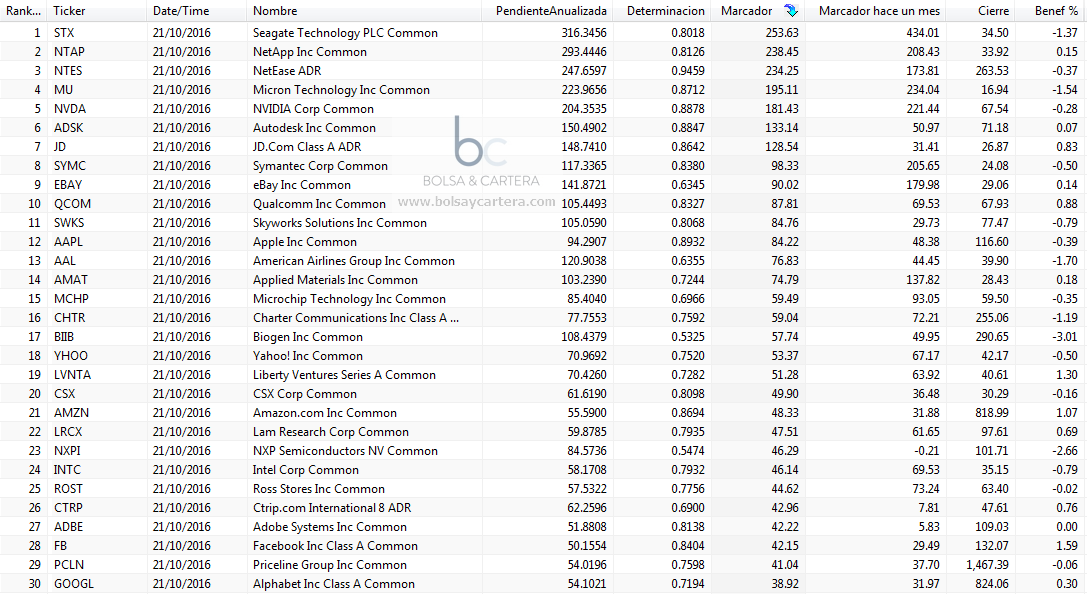The height and width of the screenshot is (594, 1087).
Task: Select the MU ticker cell
Action: [63, 89]
